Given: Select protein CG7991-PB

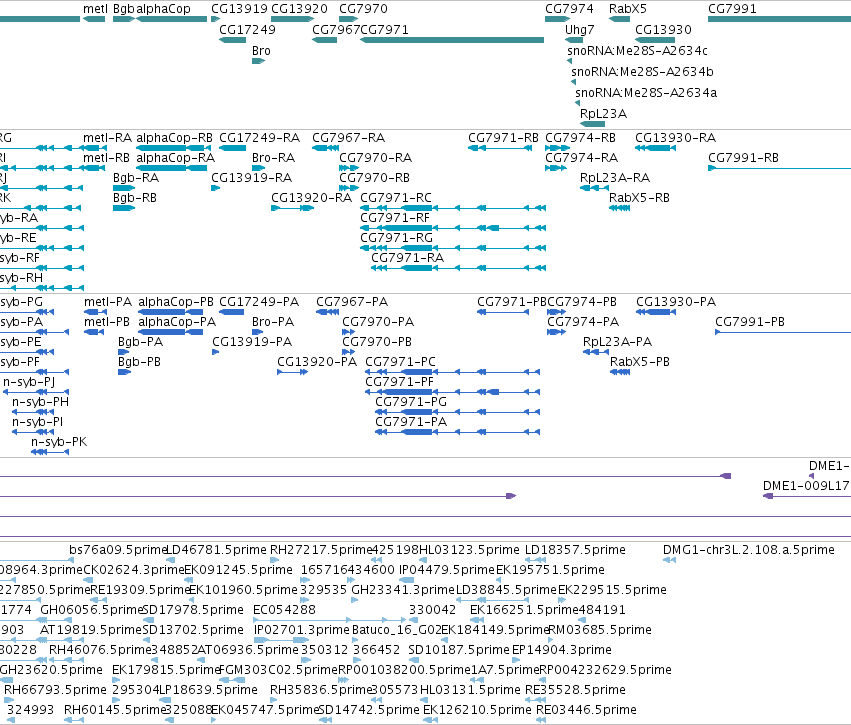Looking at the screenshot, I should 750,322.
